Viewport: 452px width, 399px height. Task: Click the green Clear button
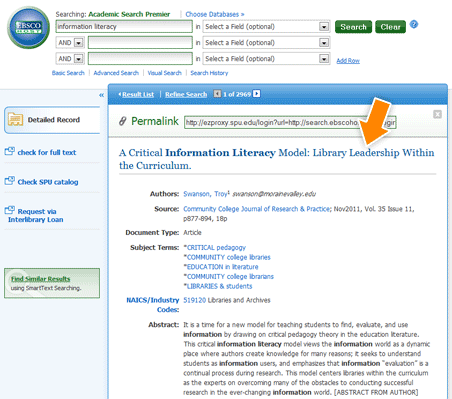click(x=391, y=27)
